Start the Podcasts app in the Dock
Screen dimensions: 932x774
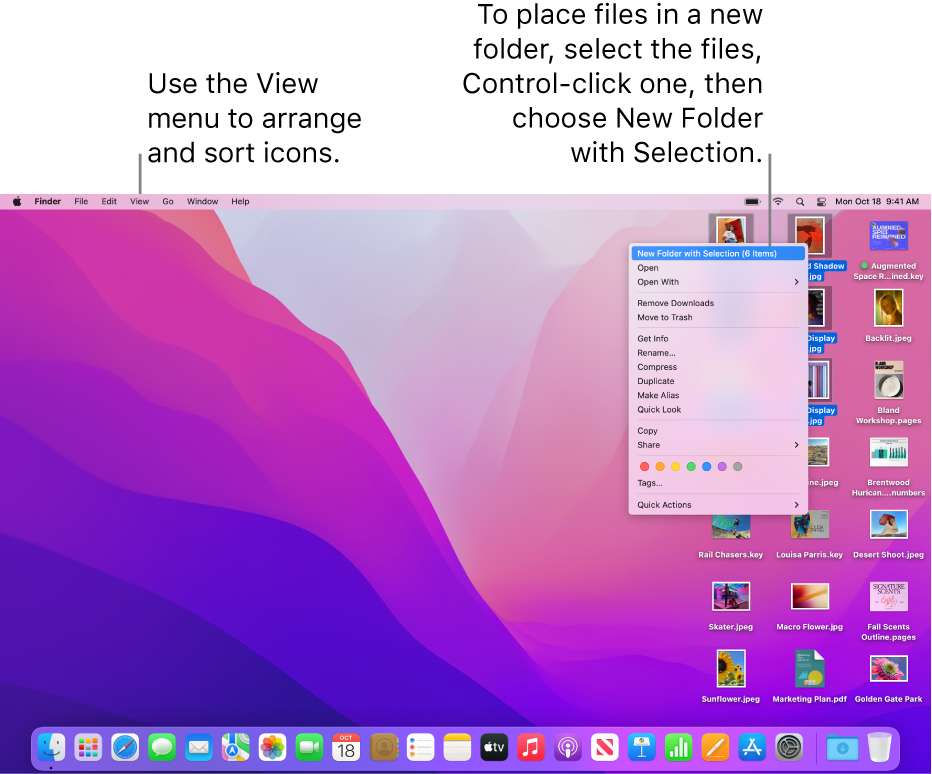(x=567, y=747)
